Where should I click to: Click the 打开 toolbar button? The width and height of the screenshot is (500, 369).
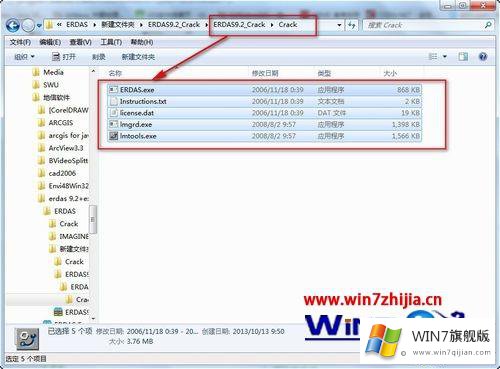[x=64, y=57]
